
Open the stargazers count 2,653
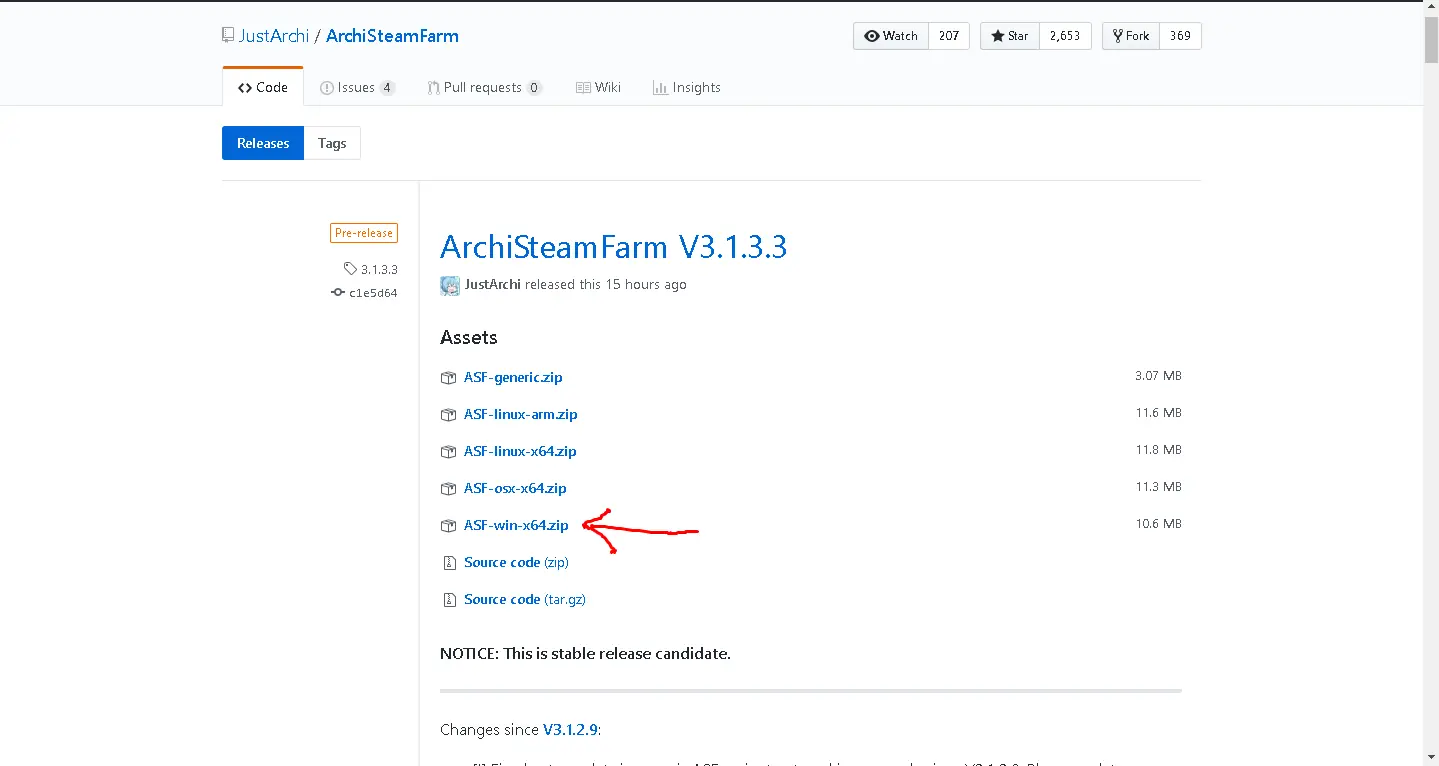(x=1065, y=36)
